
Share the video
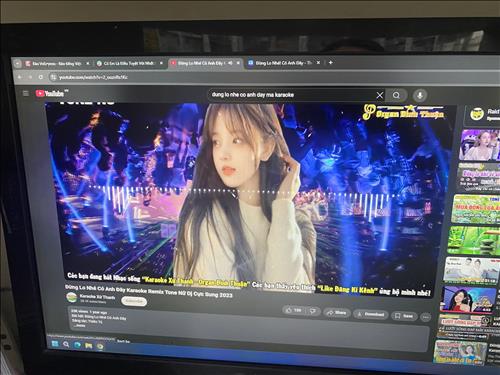337,313
